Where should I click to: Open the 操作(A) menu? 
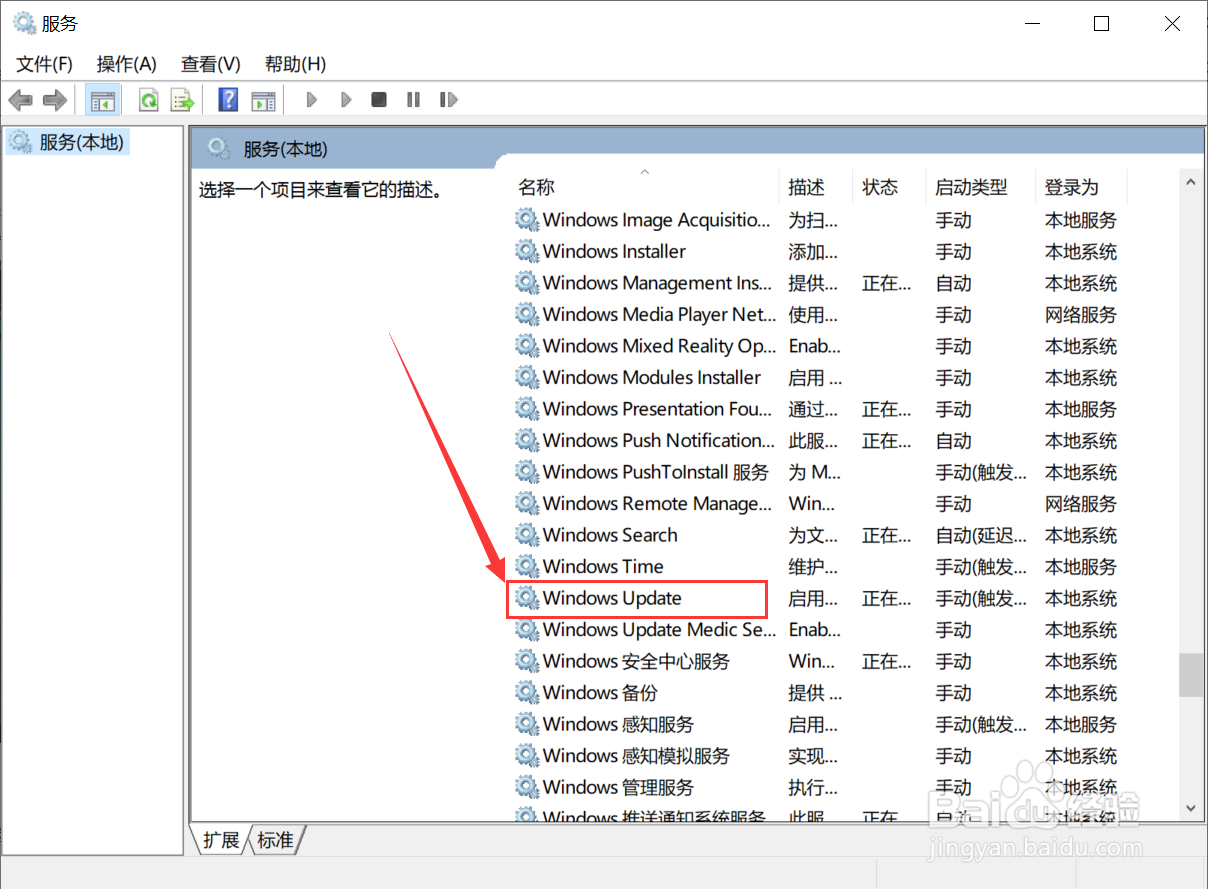[127, 64]
